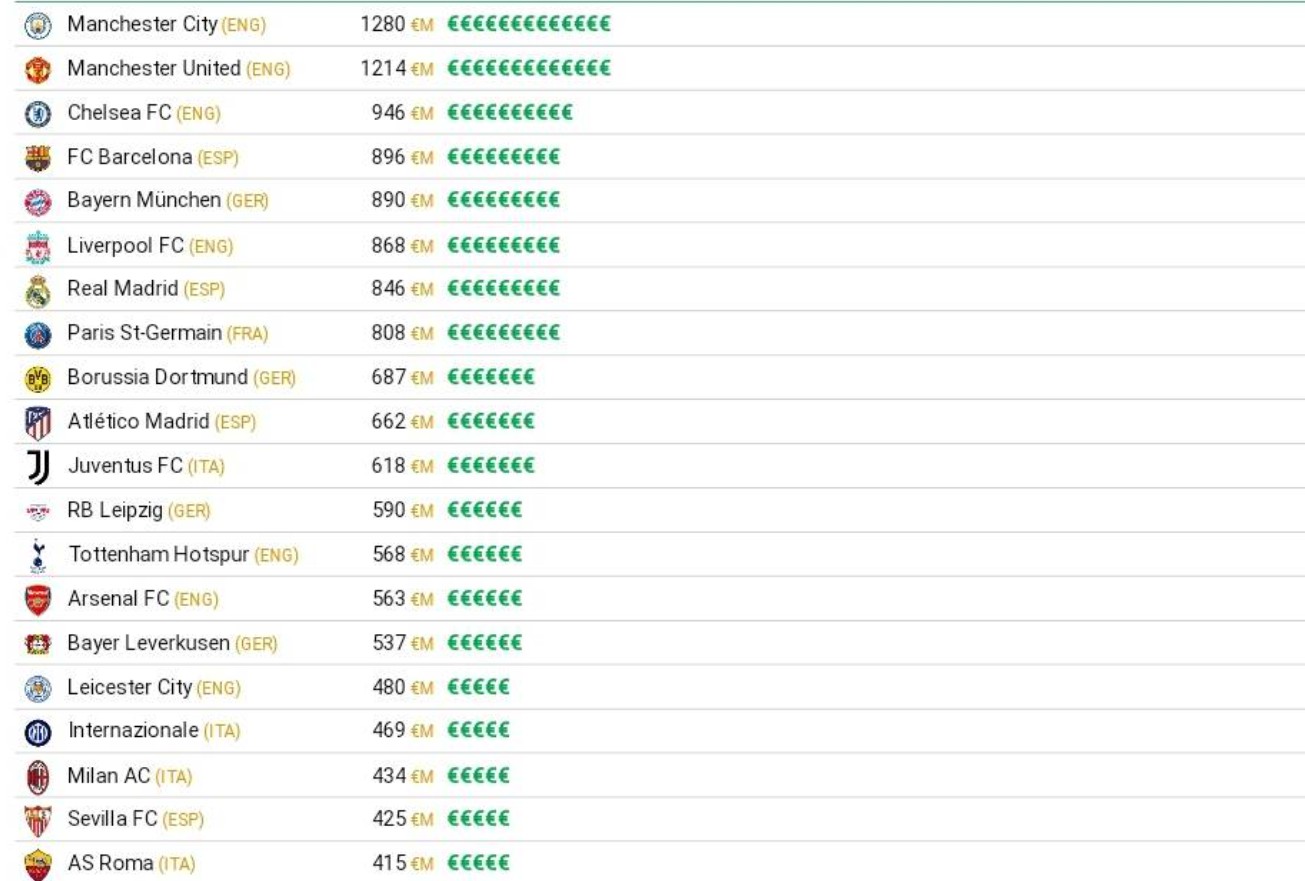Select the 480 value for Leicester City
This screenshot has width=1305, height=881.
[389, 688]
